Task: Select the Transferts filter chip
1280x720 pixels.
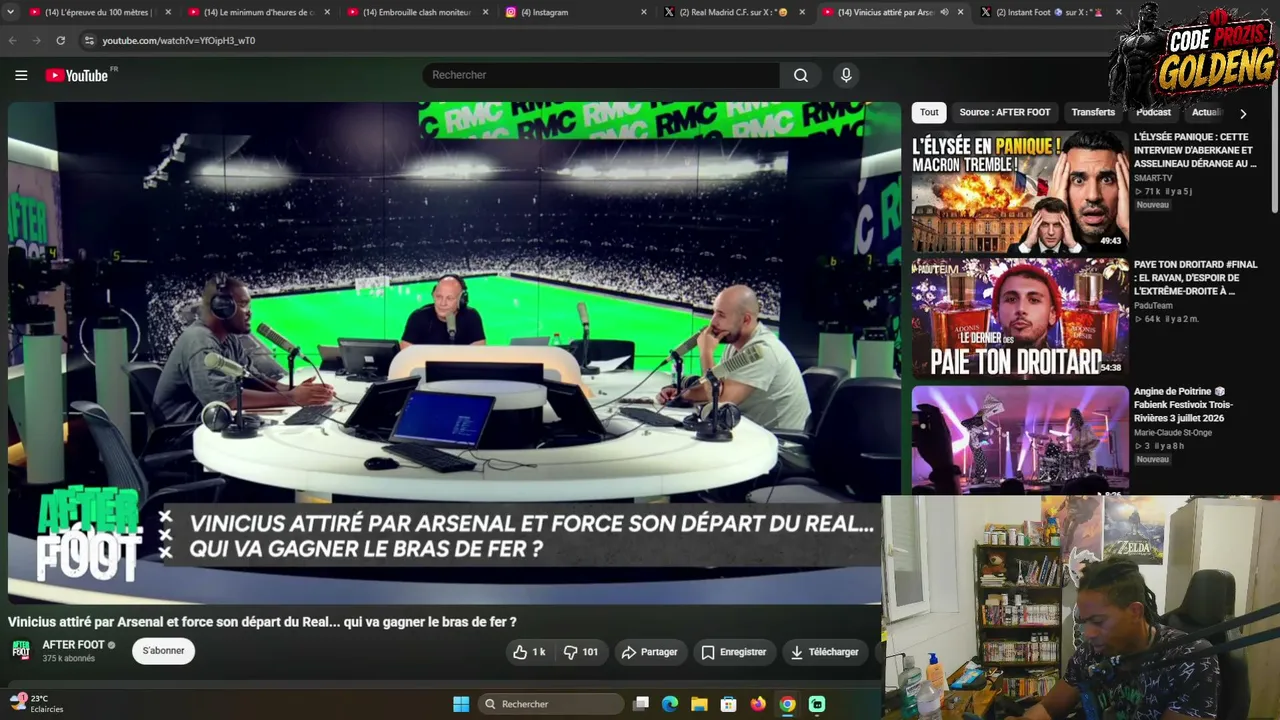Action: pyautogui.click(x=1093, y=113)
